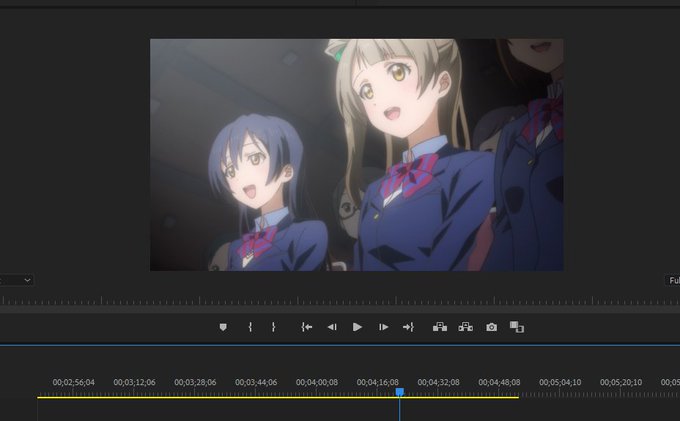
Task: Click timecode 00;03;28;06 on timeline ruler
Action: (195, 382)
